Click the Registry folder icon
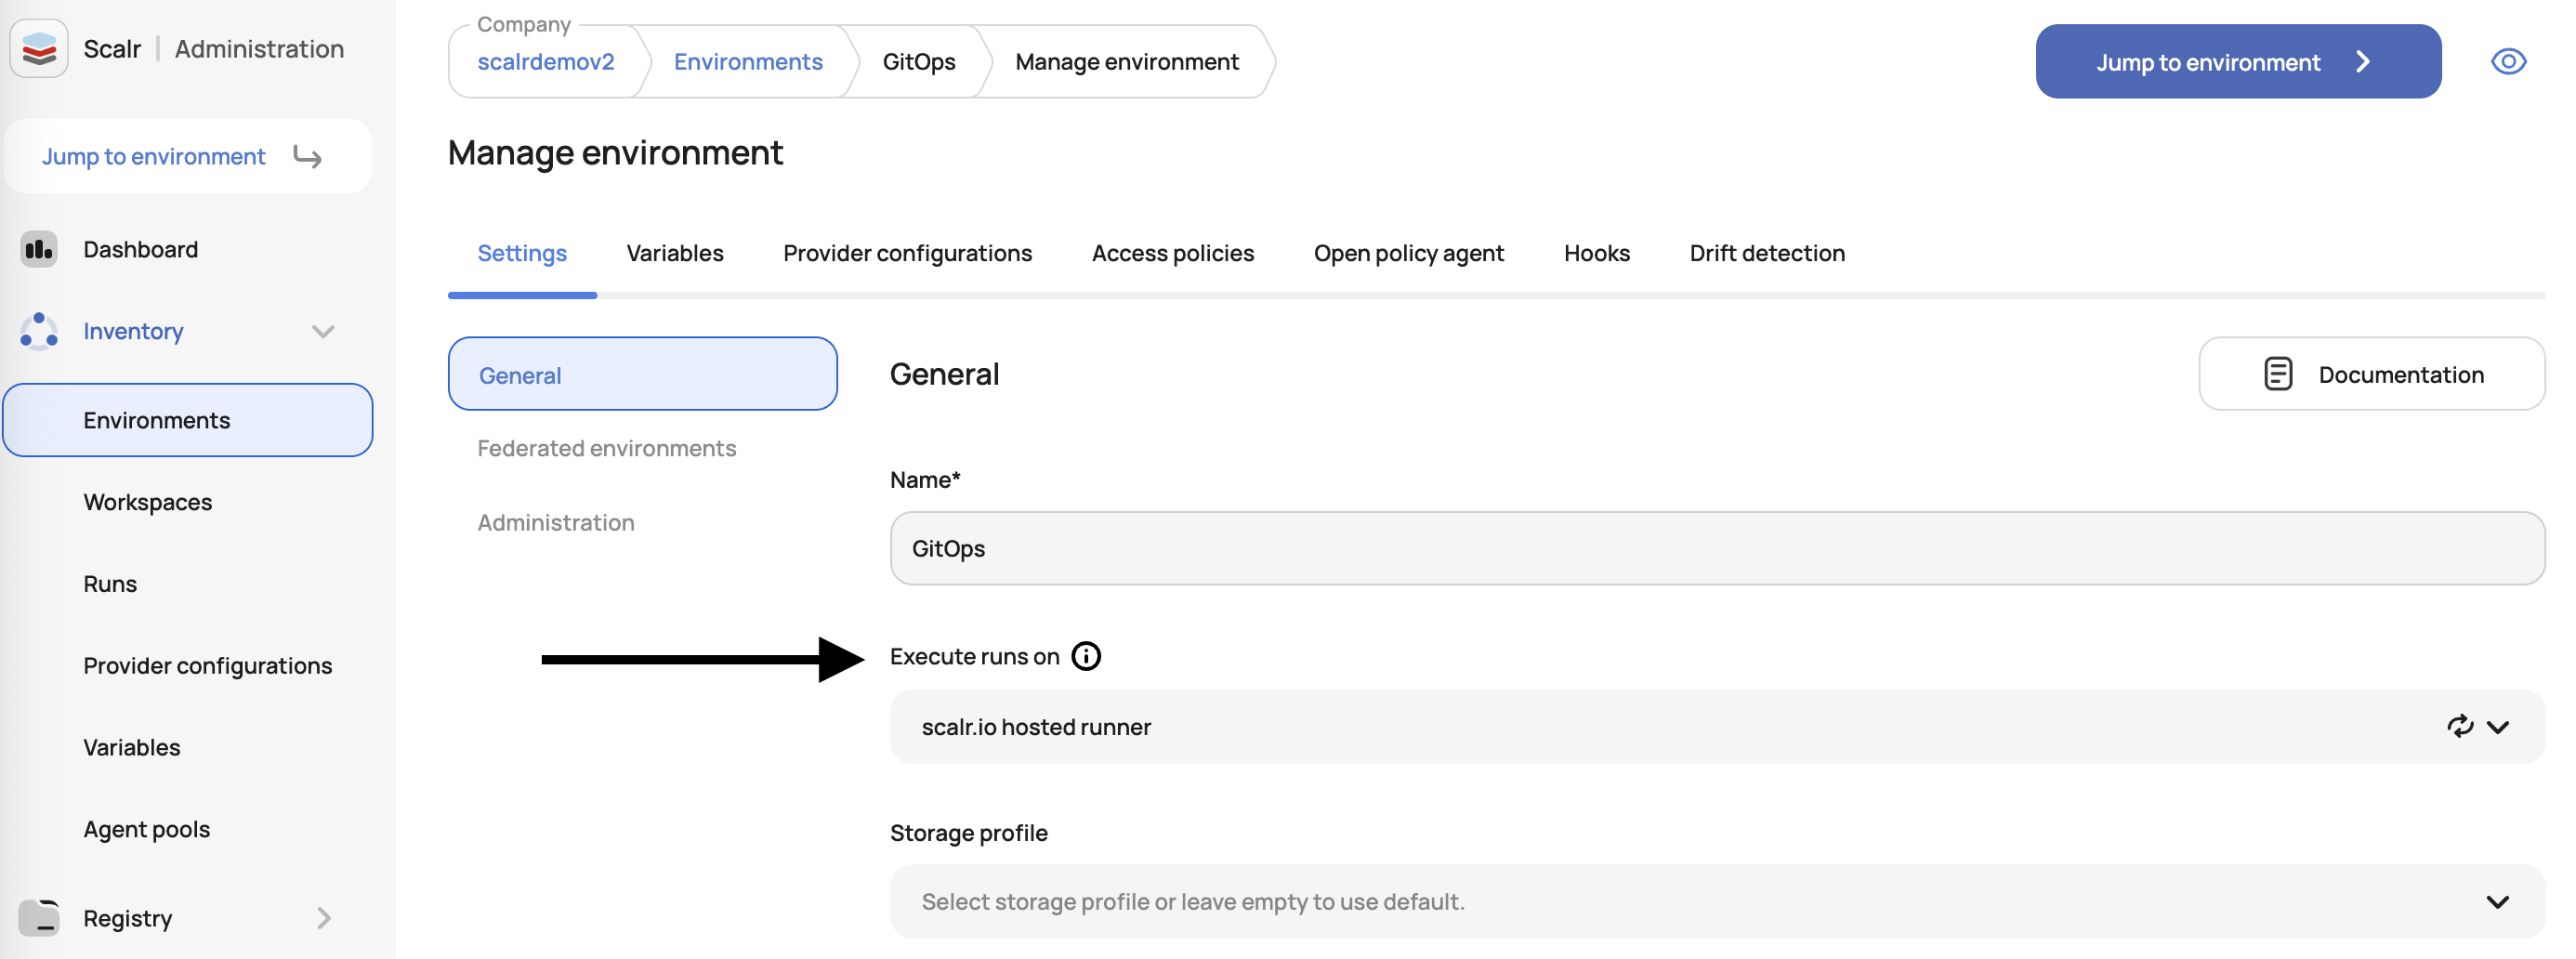The image size is (2576, 959). click(39, 917)
